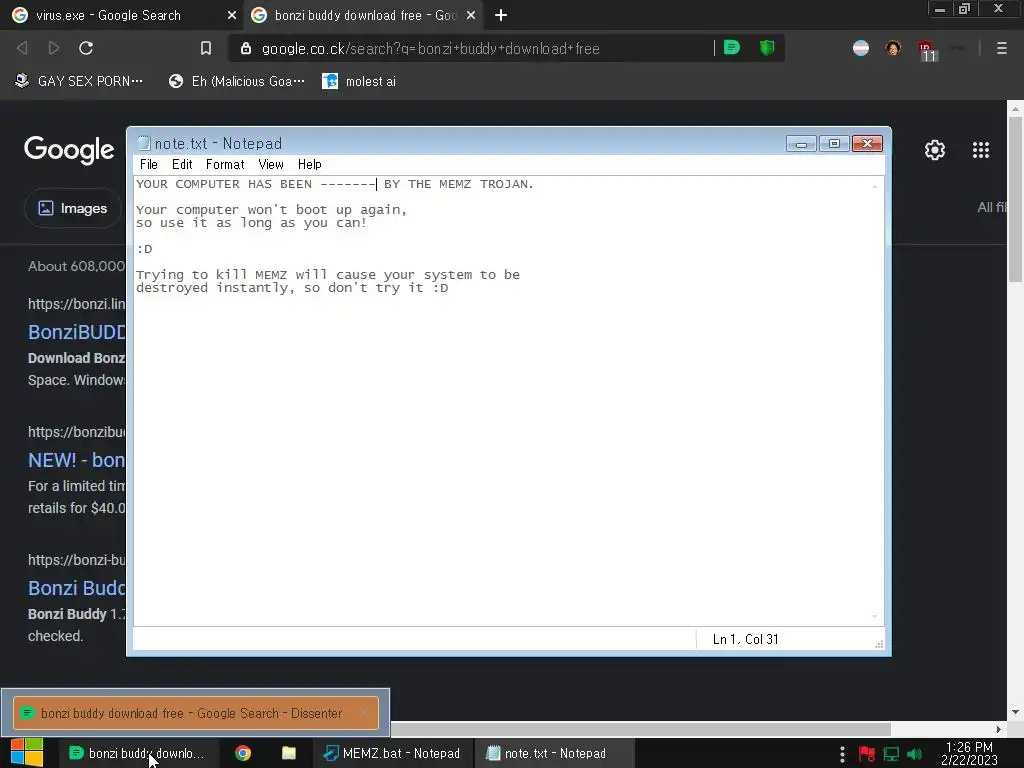1024x768 pixels.
Task: Click the bonzi buddy downlo... taskbar button
Action: (x=136, y=753)
